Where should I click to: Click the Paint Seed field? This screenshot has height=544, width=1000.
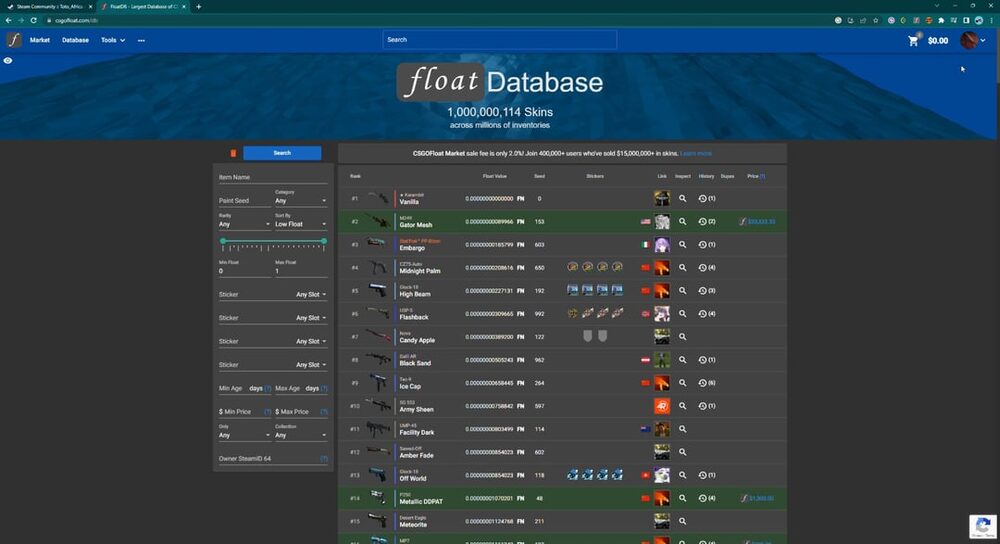pos(245,200)
